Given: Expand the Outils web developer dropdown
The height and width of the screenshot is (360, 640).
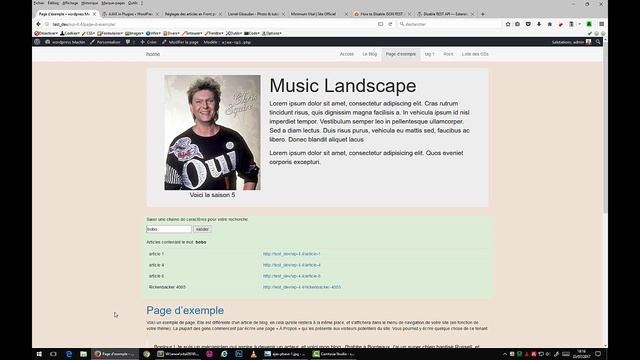Looking at the screenshot, I should [x=234, y=33].
